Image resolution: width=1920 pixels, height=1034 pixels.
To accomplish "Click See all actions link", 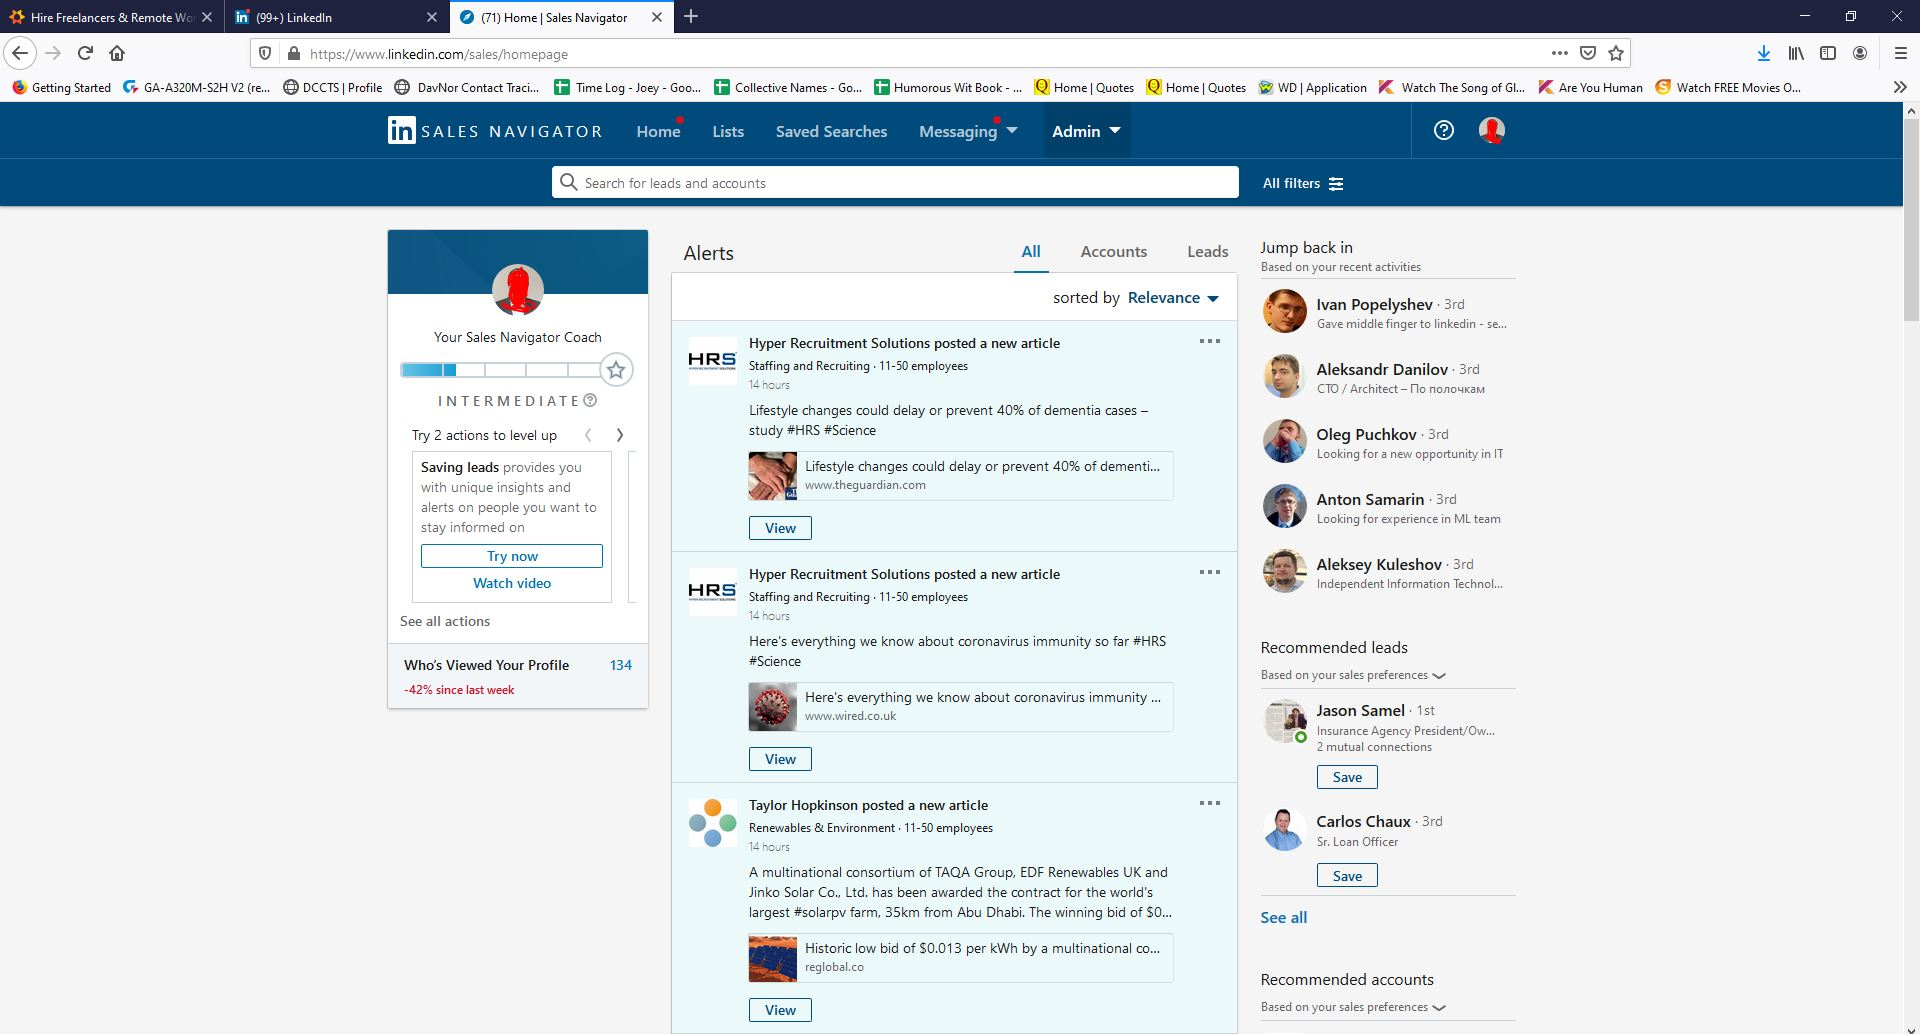I will [x=445, y=621].
